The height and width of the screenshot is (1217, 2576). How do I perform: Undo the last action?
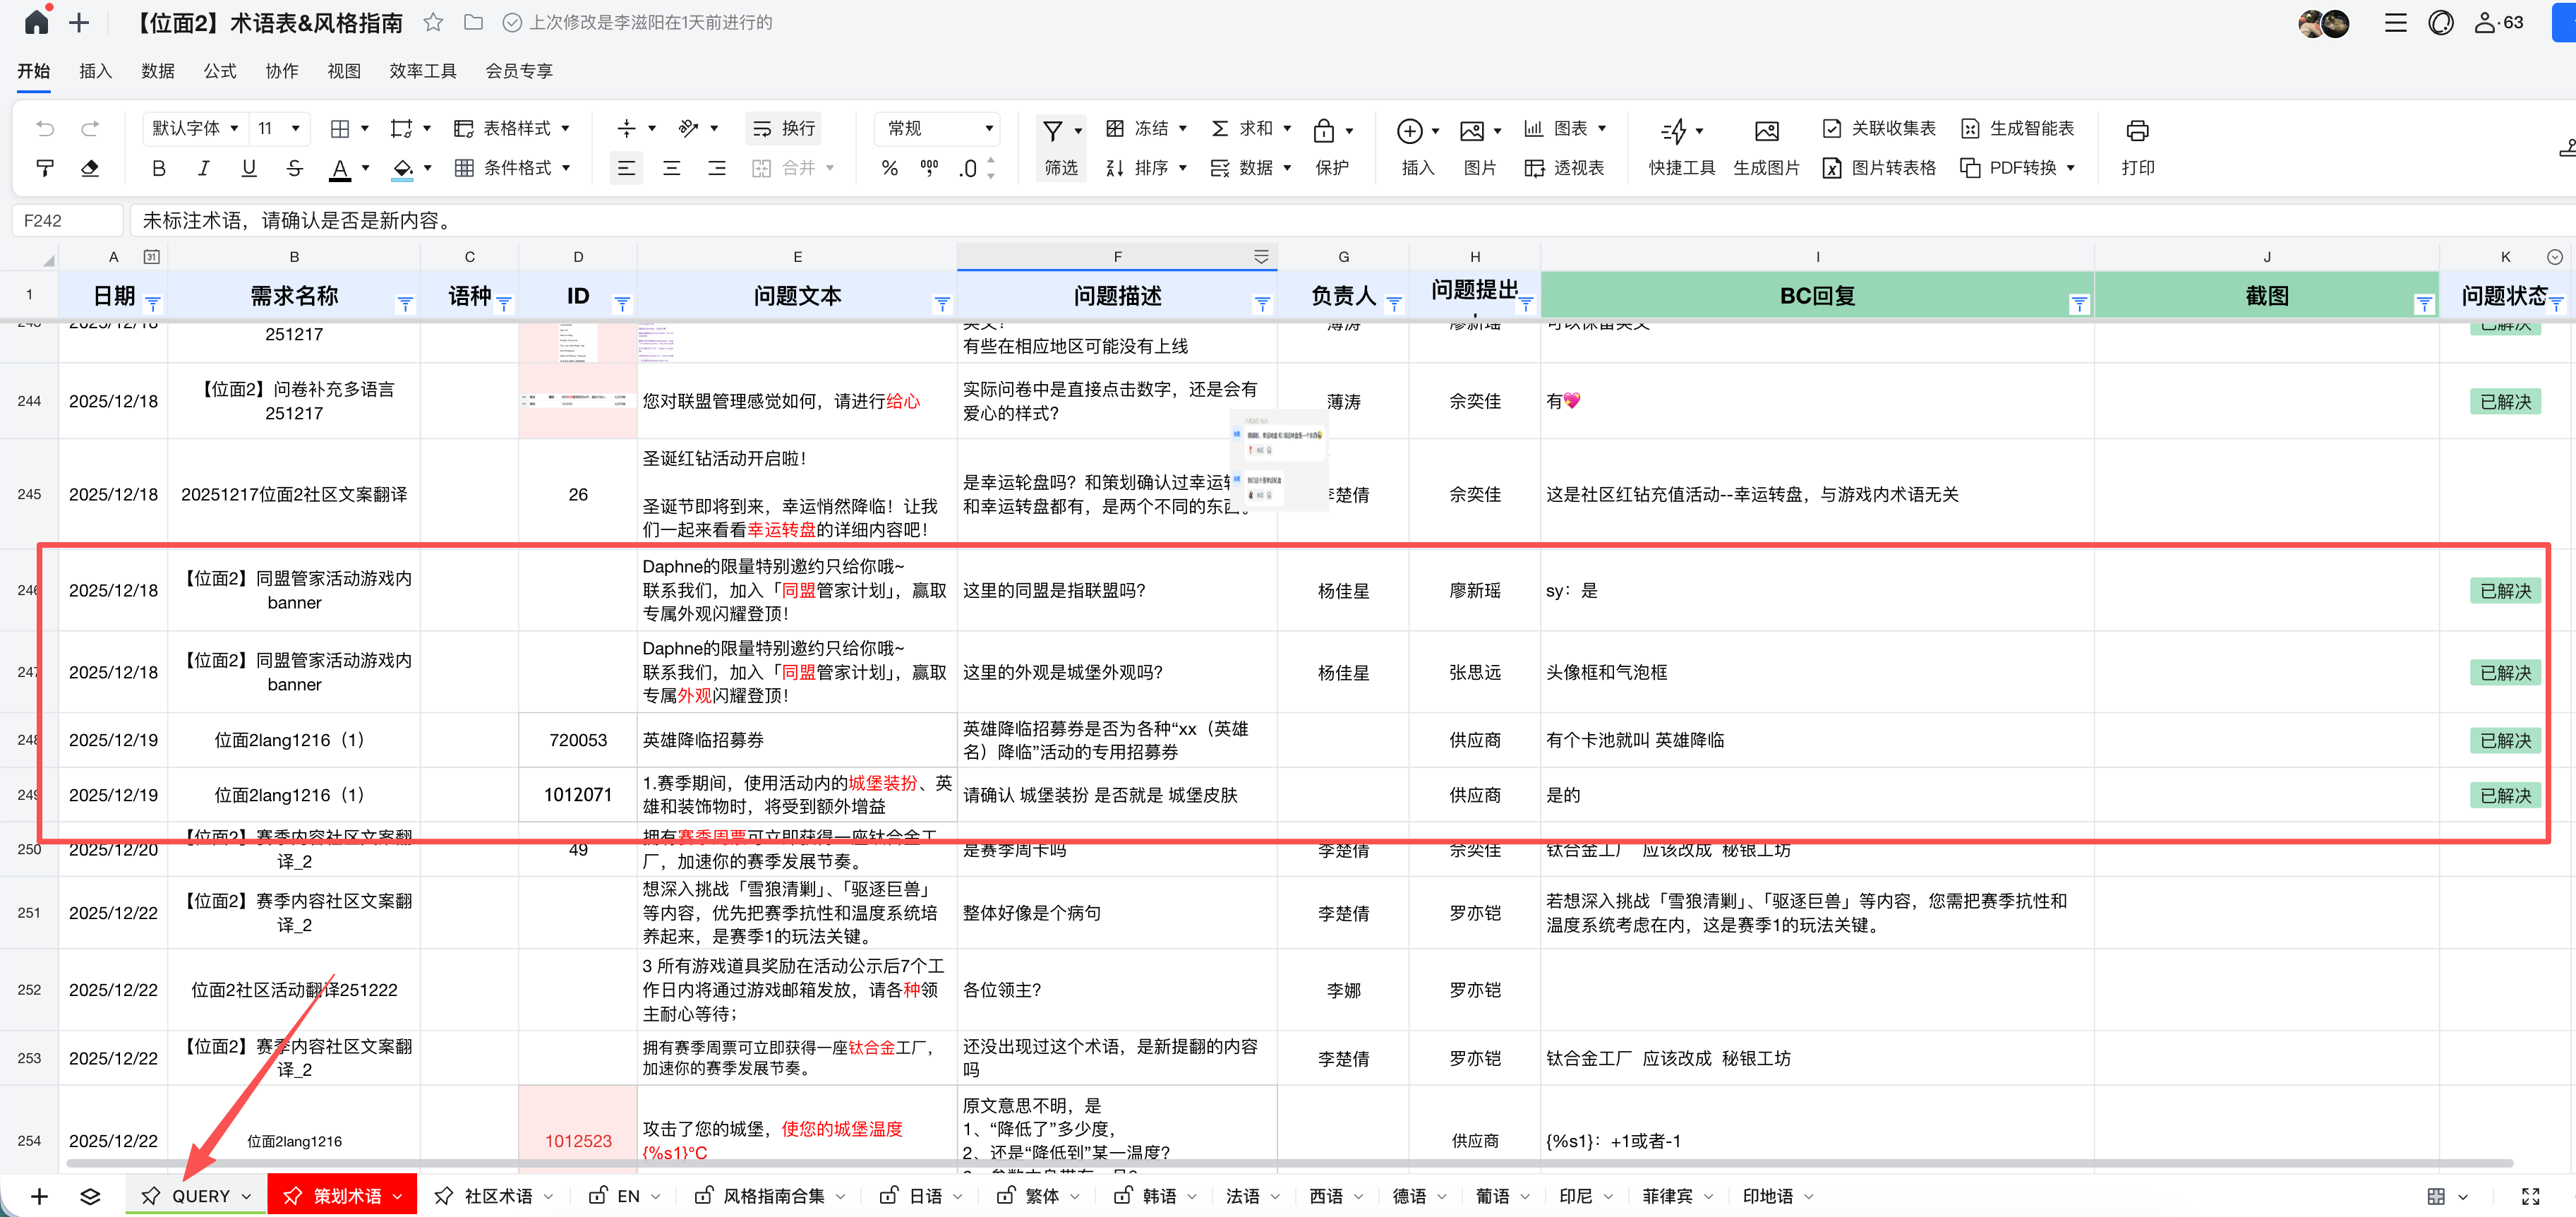point(45,128)
